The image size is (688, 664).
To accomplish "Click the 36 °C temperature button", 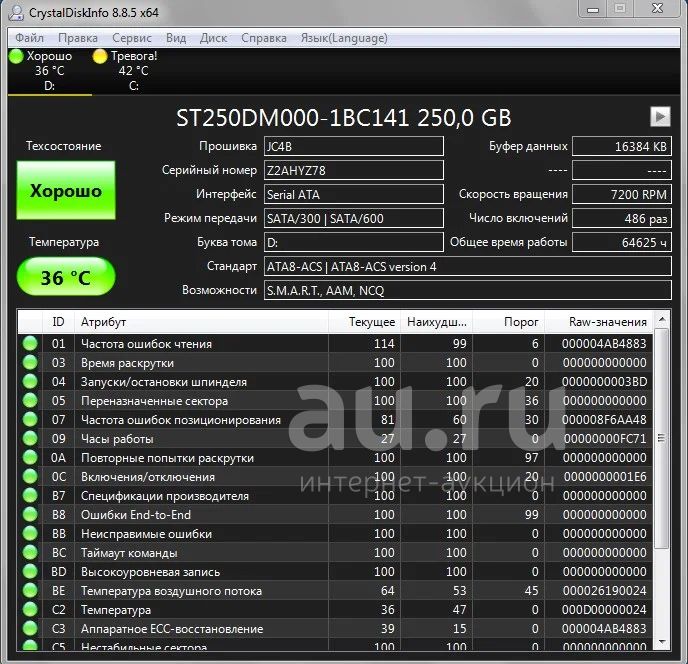I will (66, 276).
